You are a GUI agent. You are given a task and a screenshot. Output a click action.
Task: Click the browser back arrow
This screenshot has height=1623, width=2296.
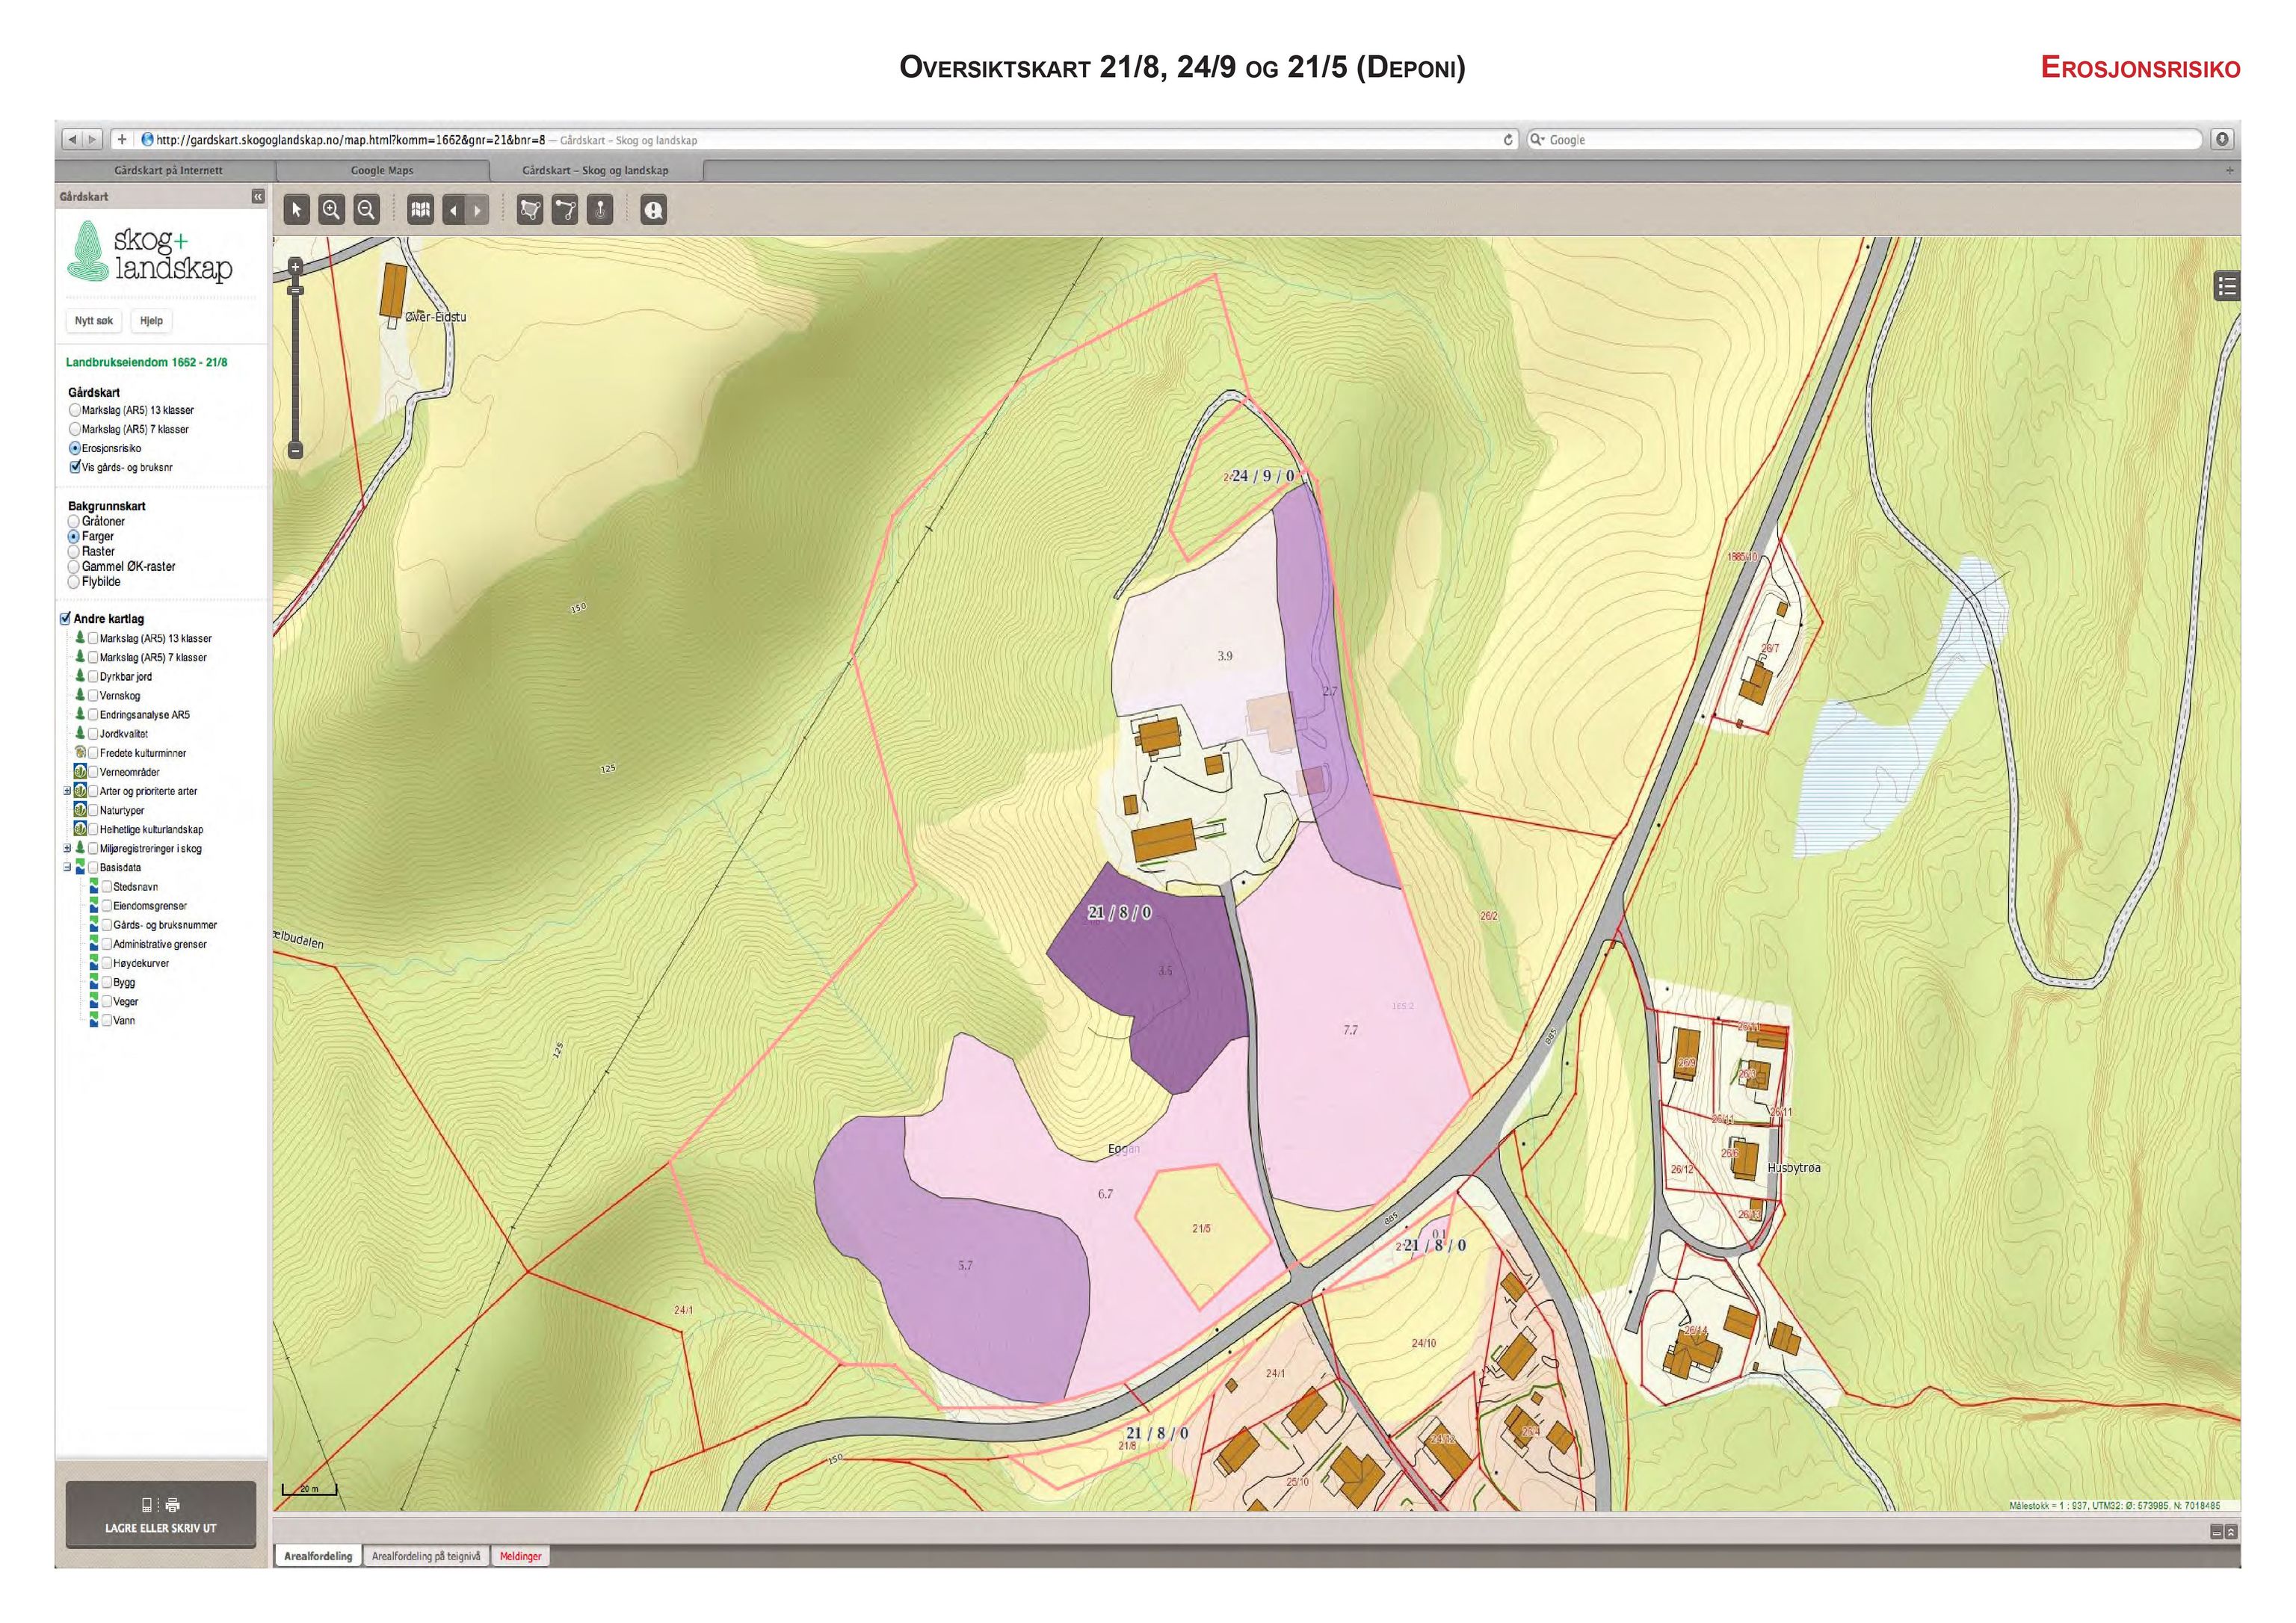[73, 139]
